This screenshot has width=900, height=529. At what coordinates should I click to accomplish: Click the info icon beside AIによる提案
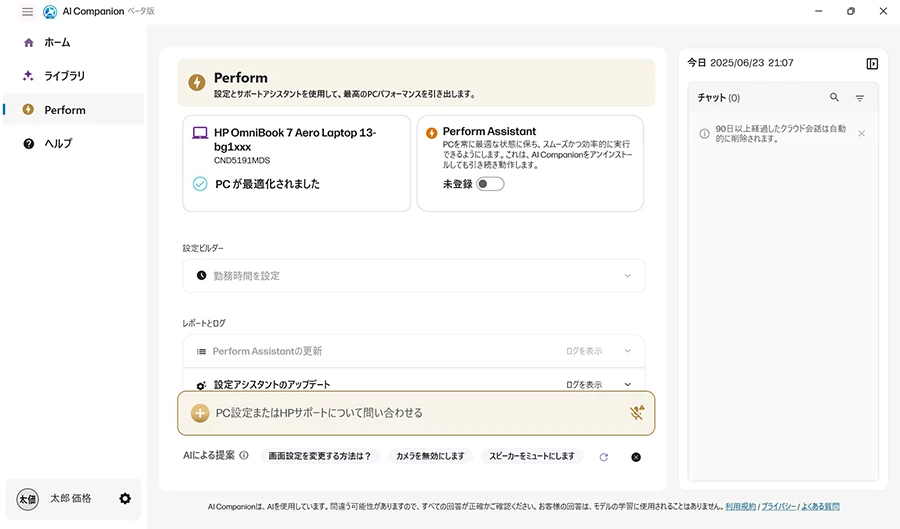point(244,455)
